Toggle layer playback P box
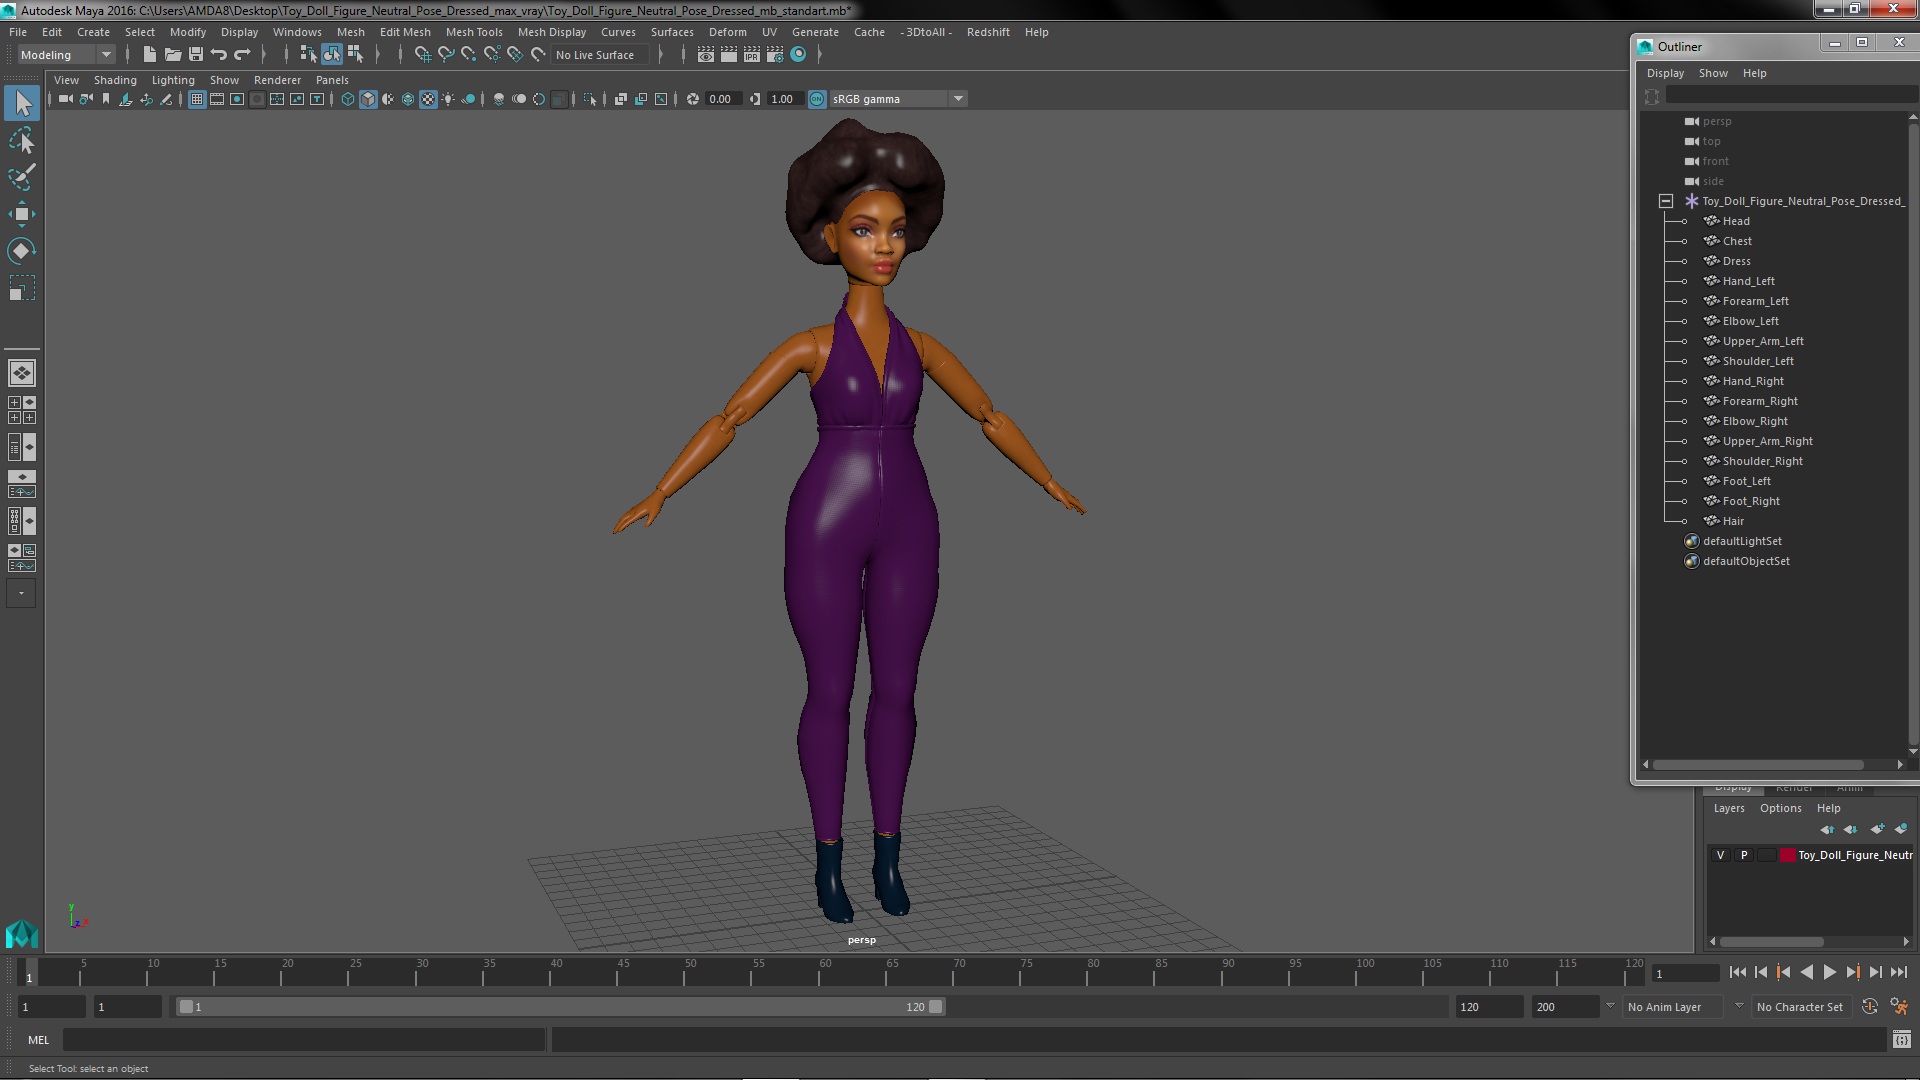 coord(1744,855)
